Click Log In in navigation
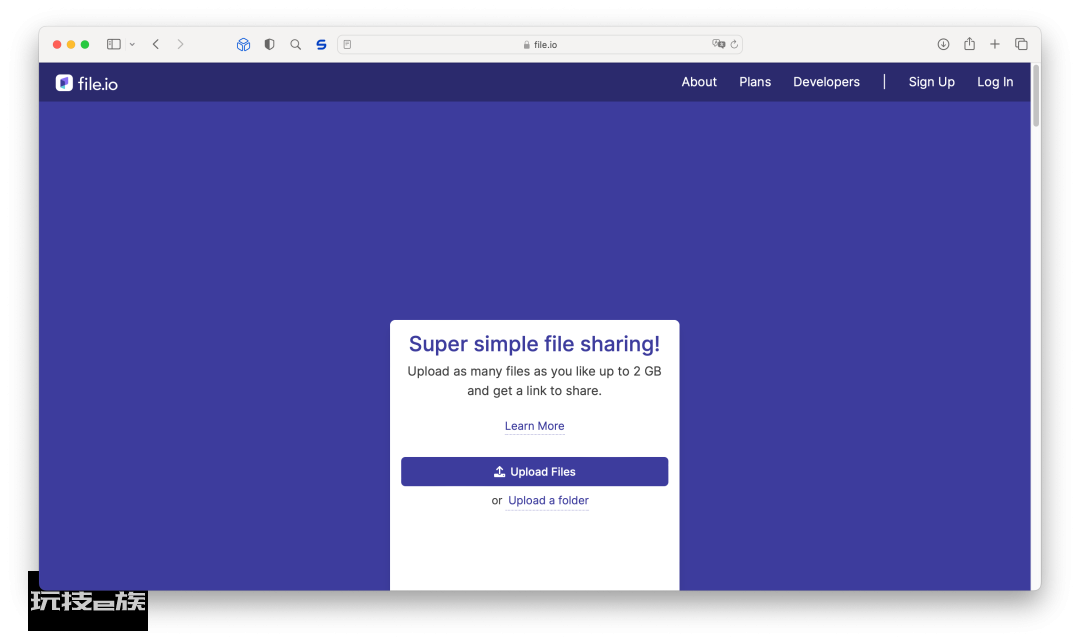This screenshot has width=1080, height=642. coord(995,82)
